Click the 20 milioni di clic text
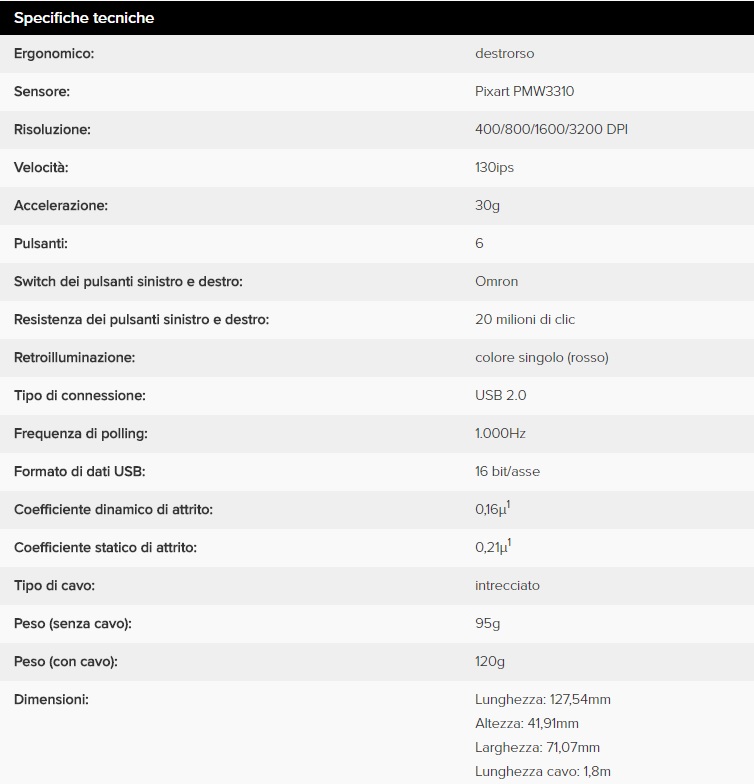The width and height of the screenshot is (754, 784). click(x=525, y=319)
